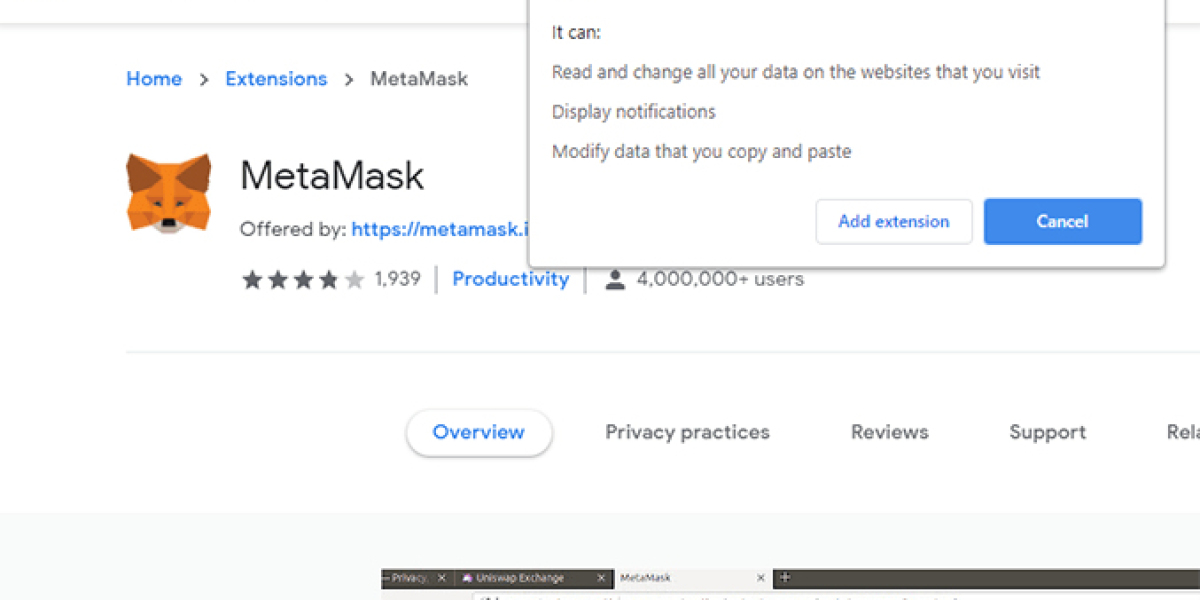
Task: Close the Uniswap Exchange tab
Action: pos(602,577)
